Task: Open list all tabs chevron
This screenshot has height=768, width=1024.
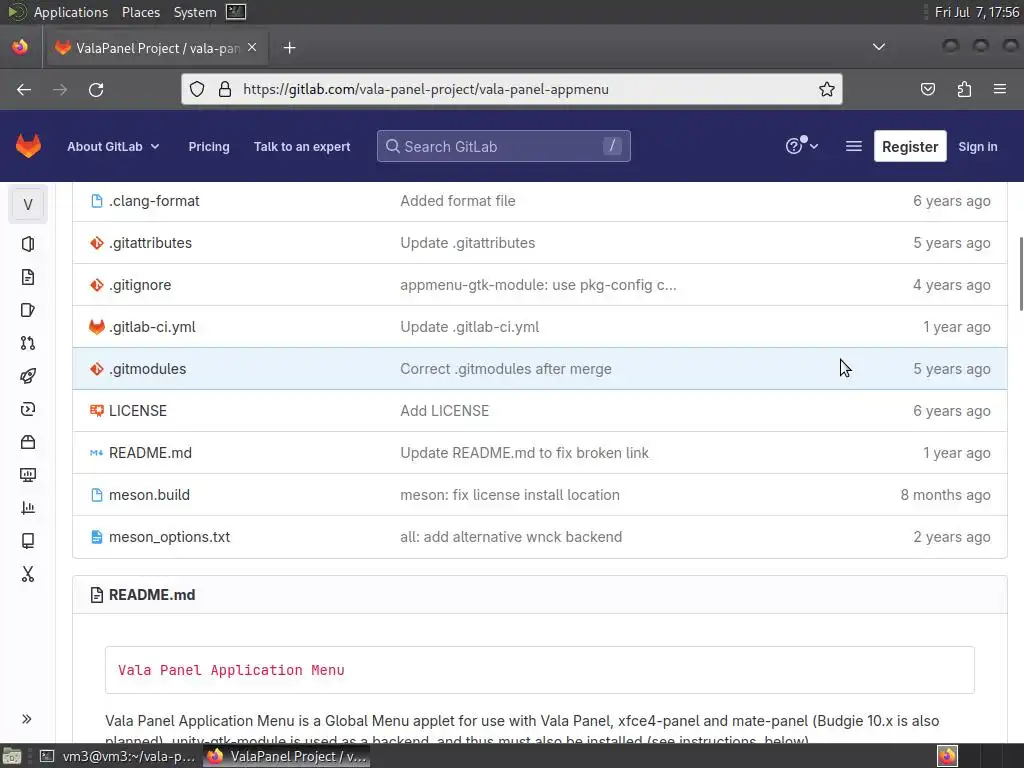Action: click(x=879, y=47)
